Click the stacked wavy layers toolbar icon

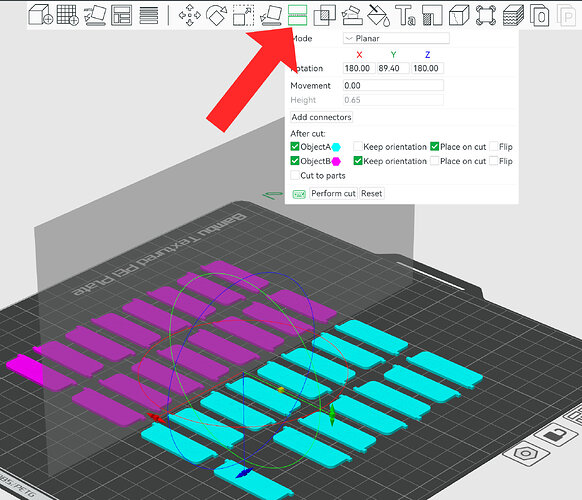[513, 15]
